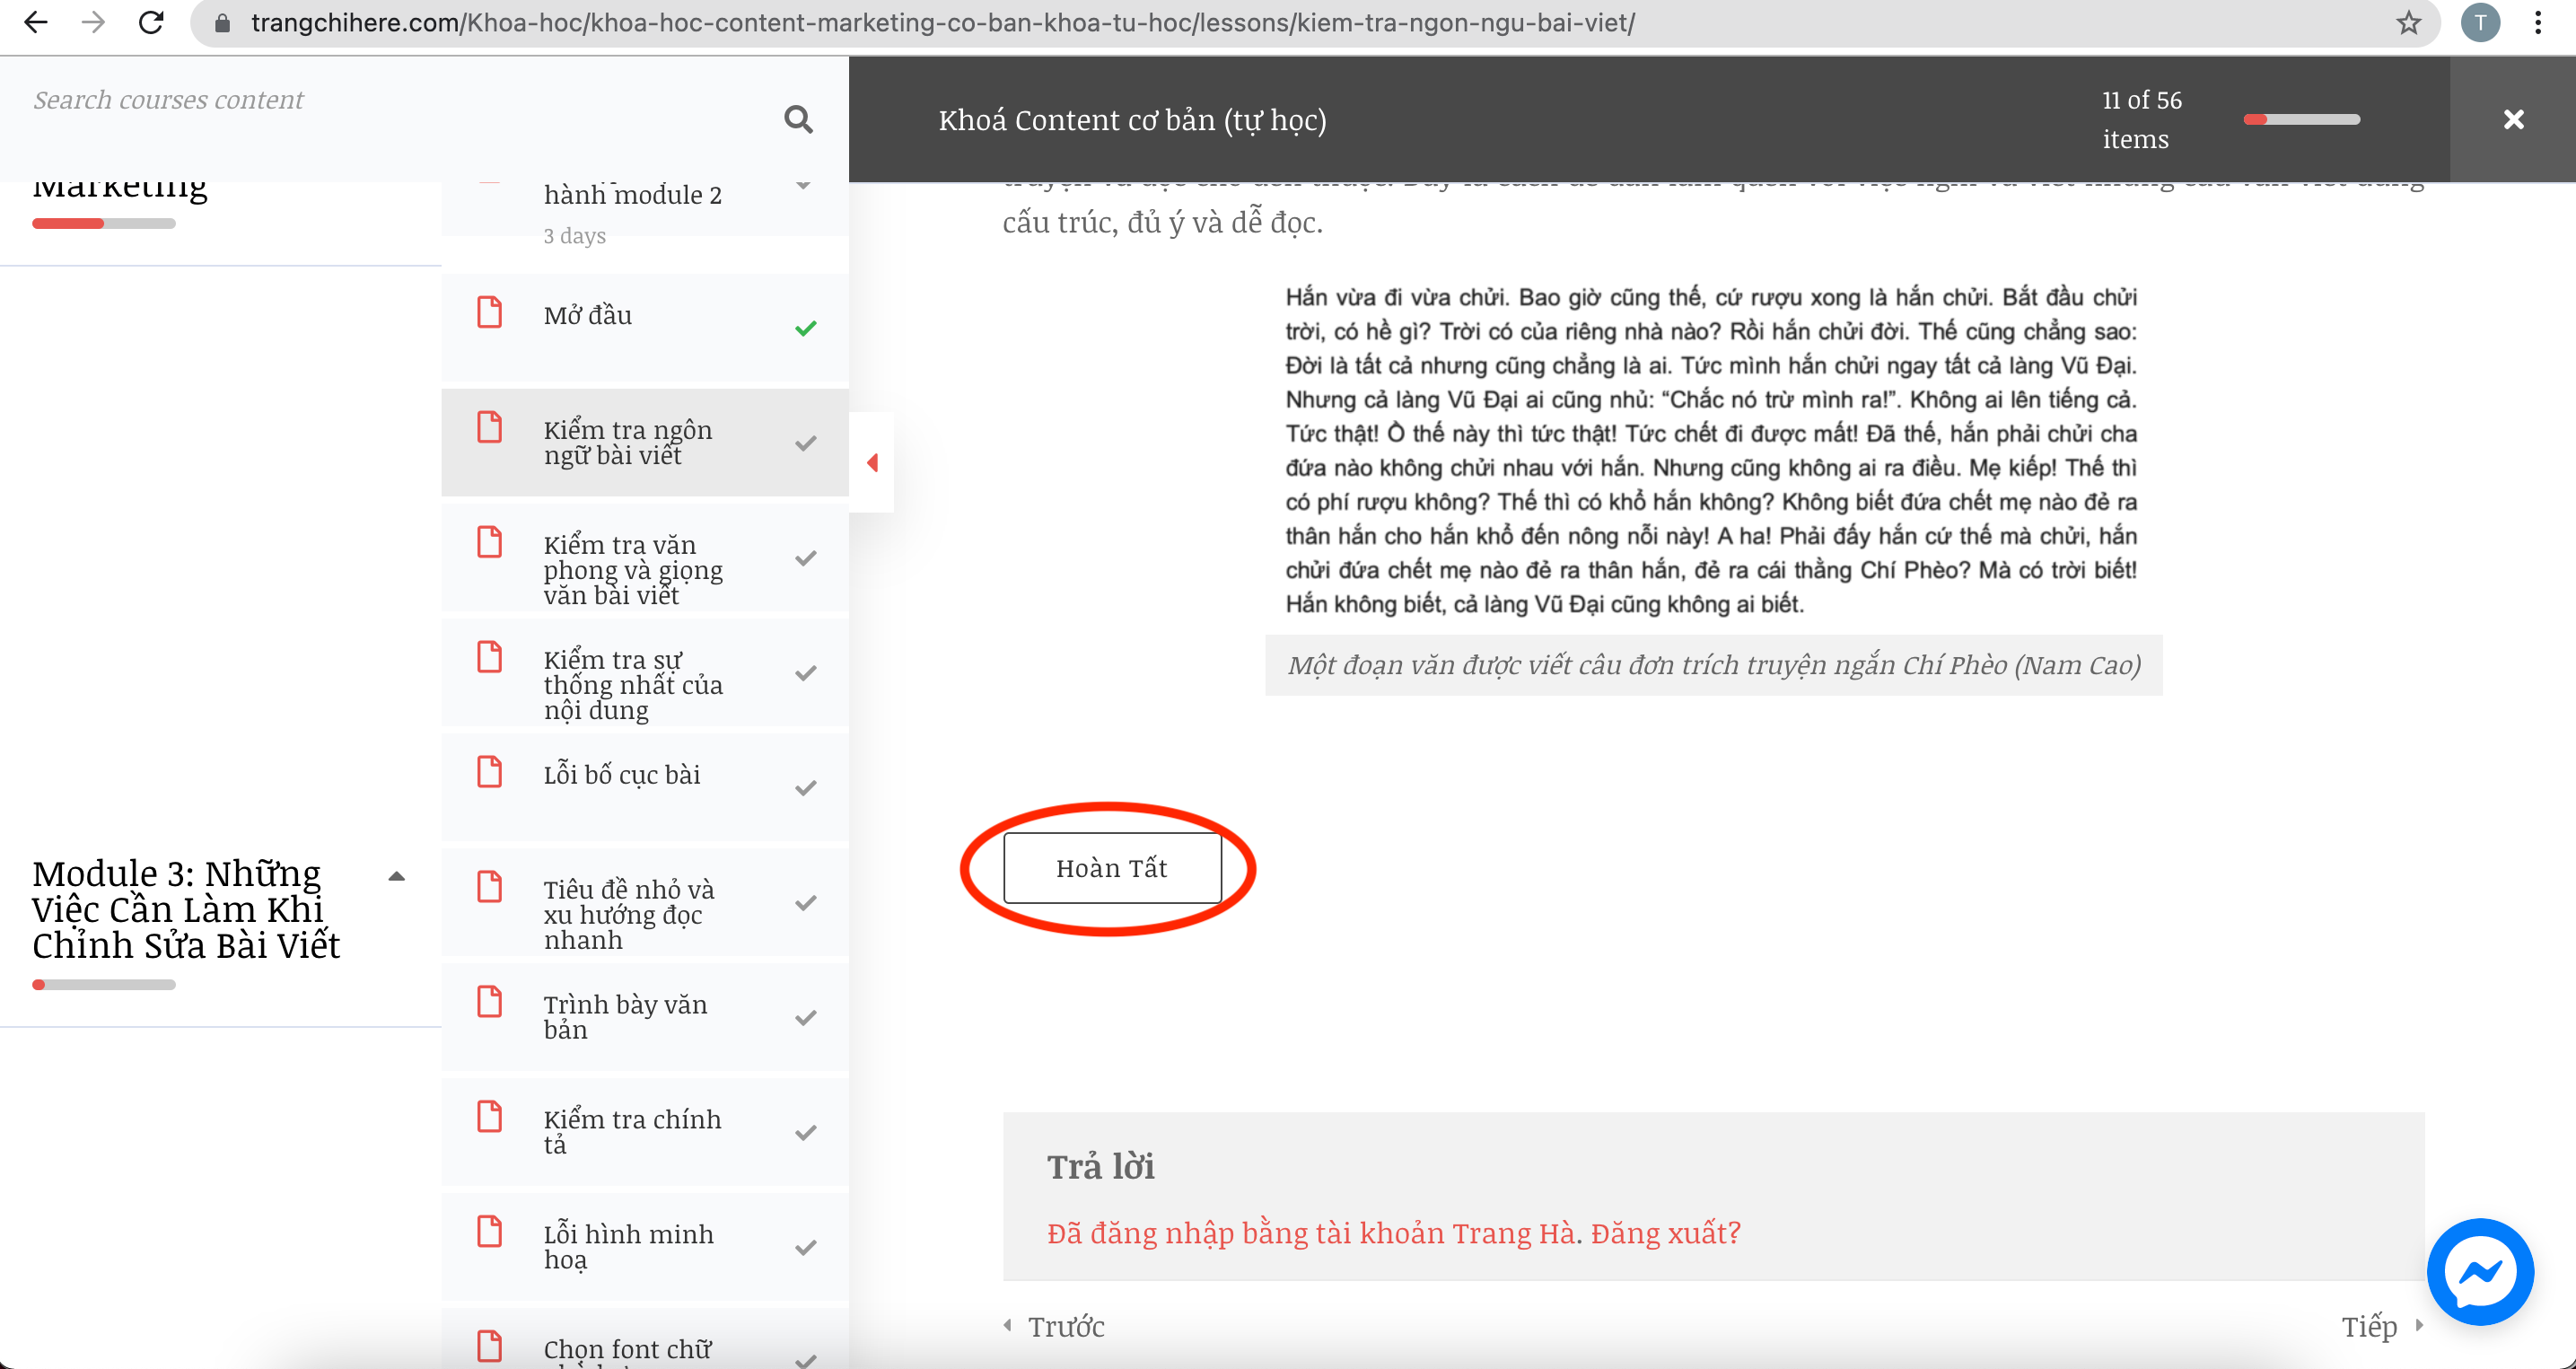Viewport: 2576px width, 1369px height.
Task: Click the checkmark beside hành module 2
Action: point(803,186)
